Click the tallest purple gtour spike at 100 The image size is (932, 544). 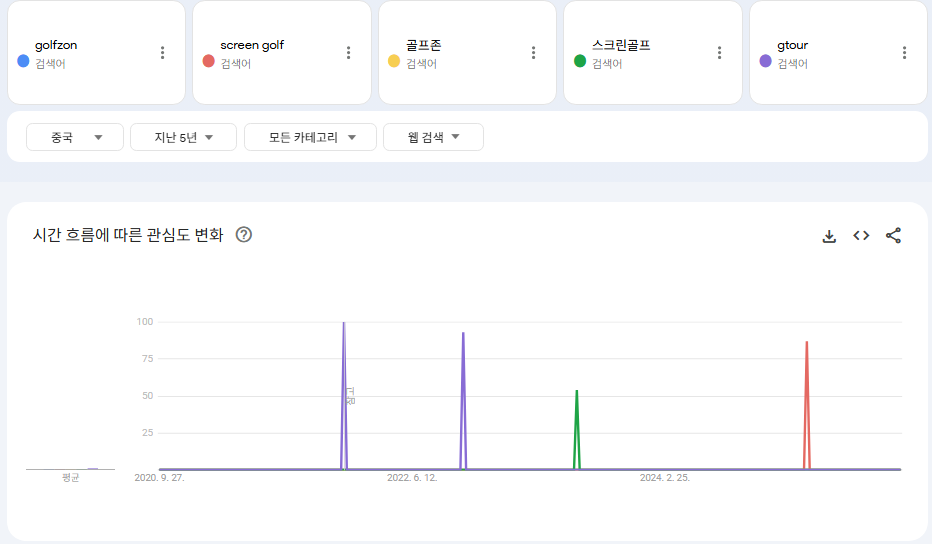pyautogui.click(x=344, y=395)
